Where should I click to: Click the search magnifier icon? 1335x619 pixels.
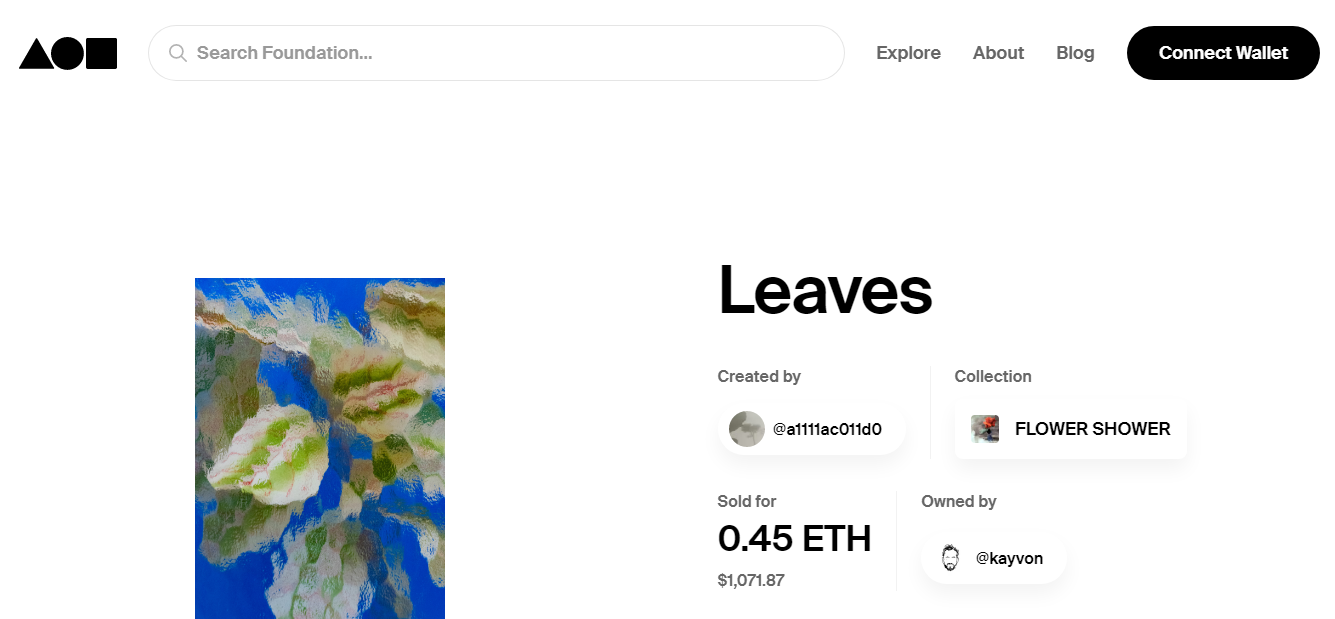click(x=178, y=53)
